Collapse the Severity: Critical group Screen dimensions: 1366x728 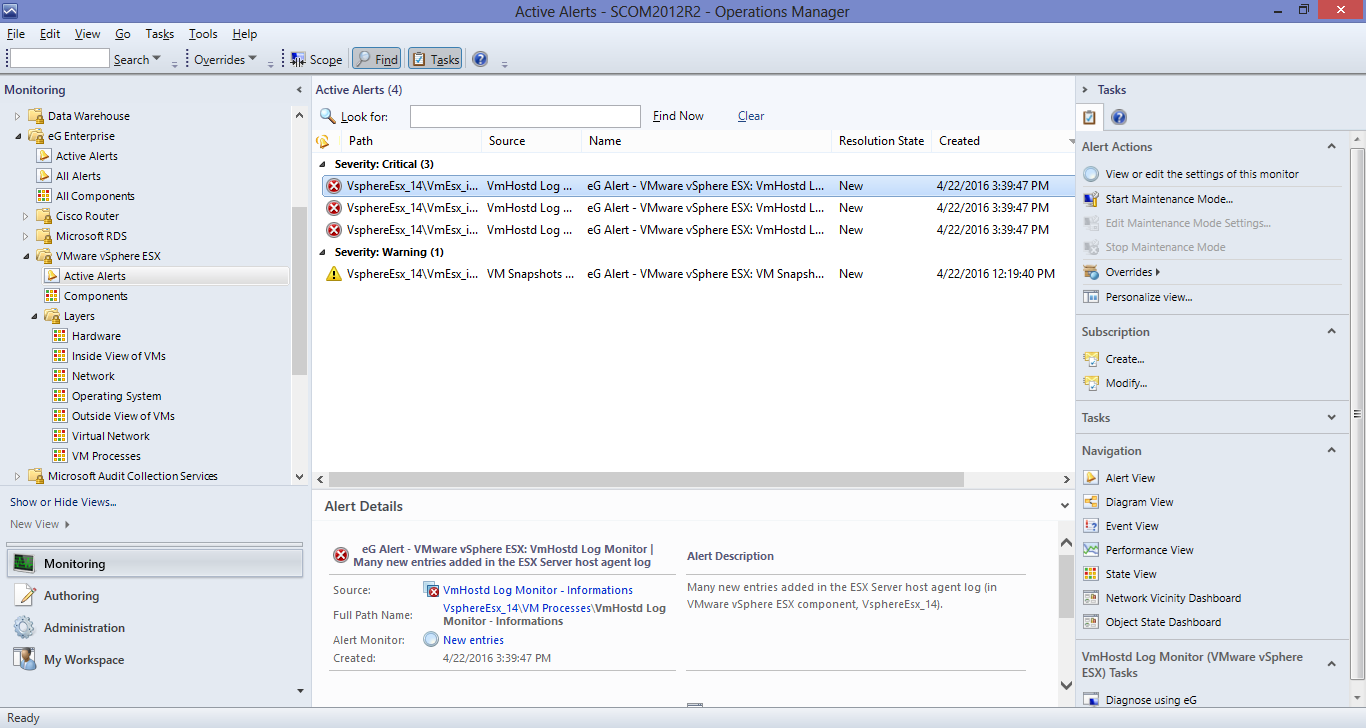pos(322,164)
